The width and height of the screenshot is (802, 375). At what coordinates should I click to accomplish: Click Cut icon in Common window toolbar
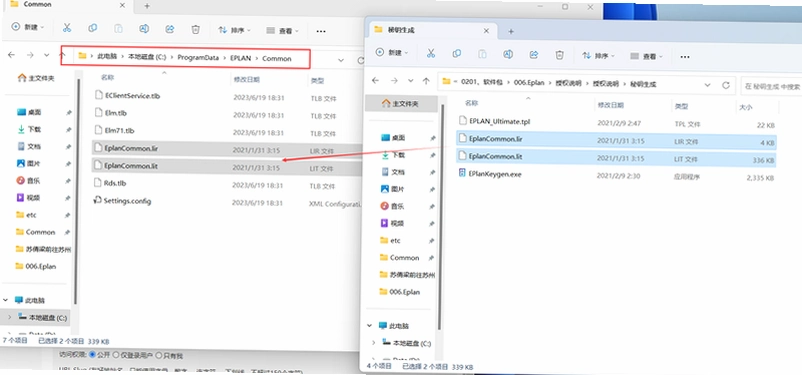tap(67, 28)
